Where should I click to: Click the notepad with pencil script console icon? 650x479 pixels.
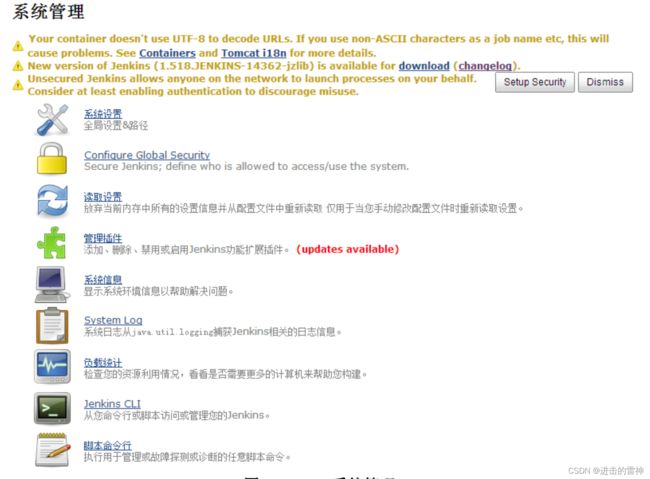pyautogui.click(x=52, y=450)
